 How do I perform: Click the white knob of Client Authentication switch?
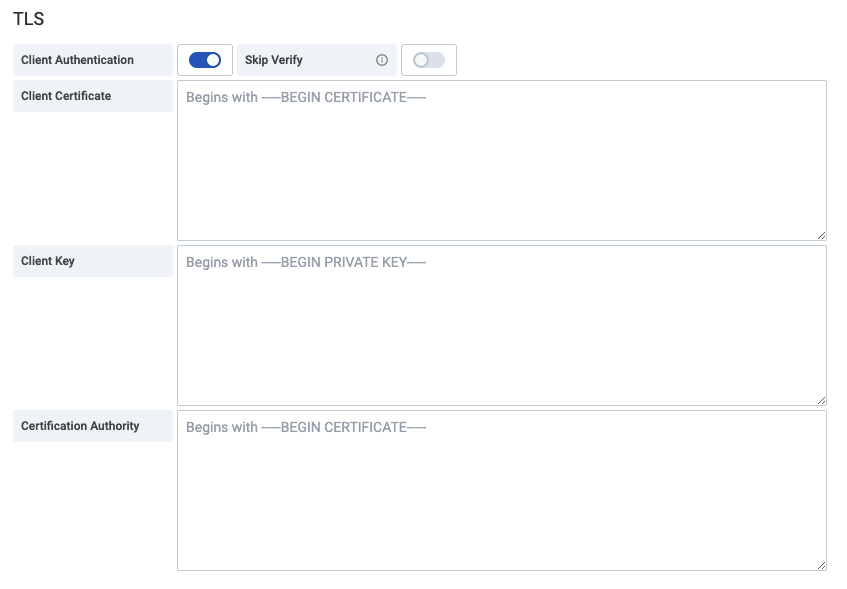[x=213, y=60]
